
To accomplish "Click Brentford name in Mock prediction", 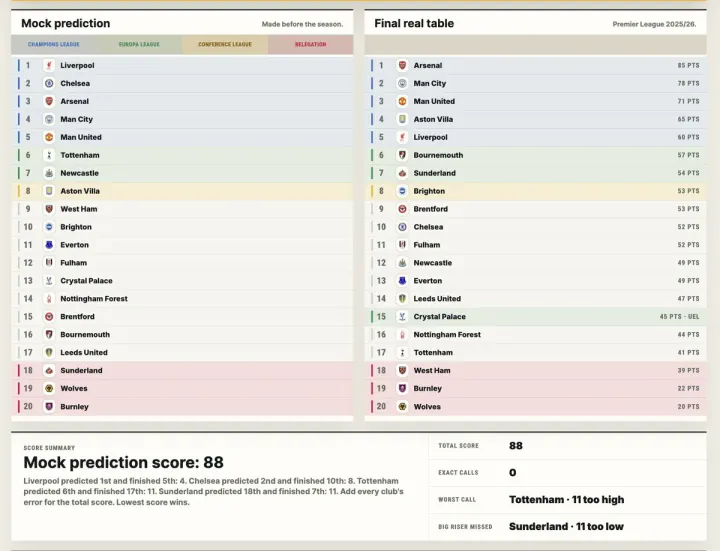I will click(77, 316).
